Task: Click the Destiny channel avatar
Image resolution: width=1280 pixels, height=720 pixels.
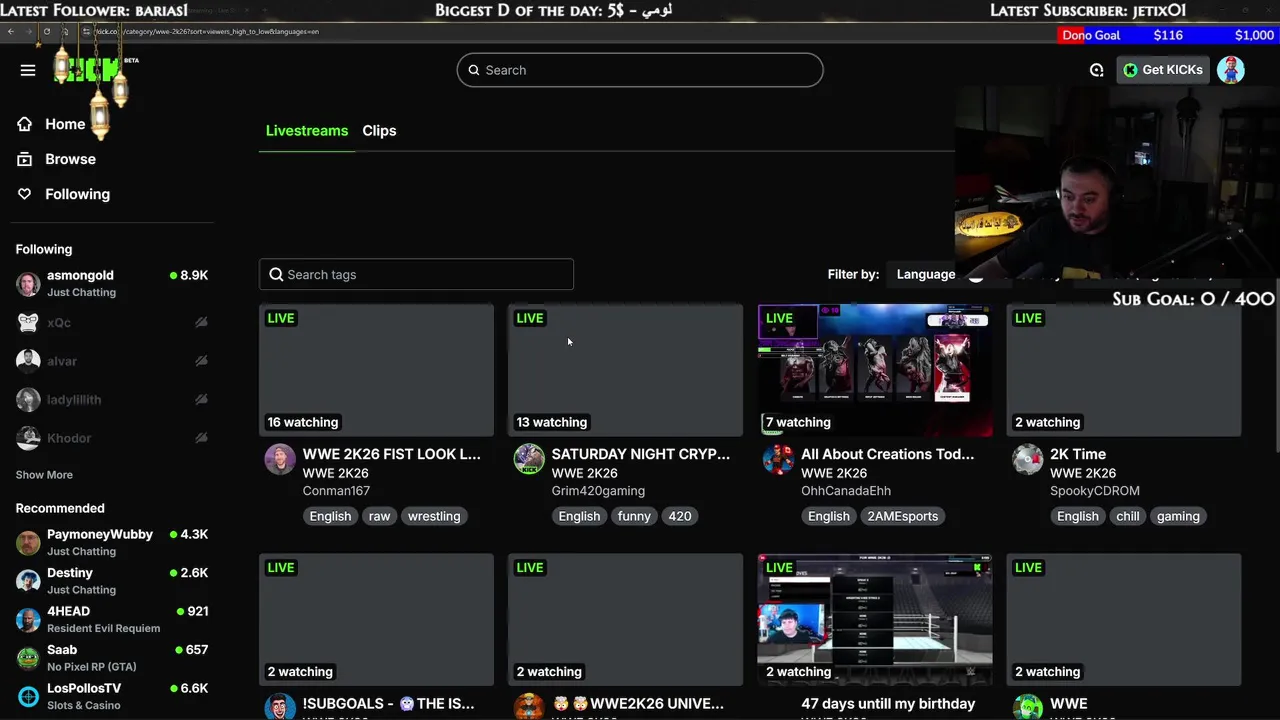Action: [x=28, y=581]
